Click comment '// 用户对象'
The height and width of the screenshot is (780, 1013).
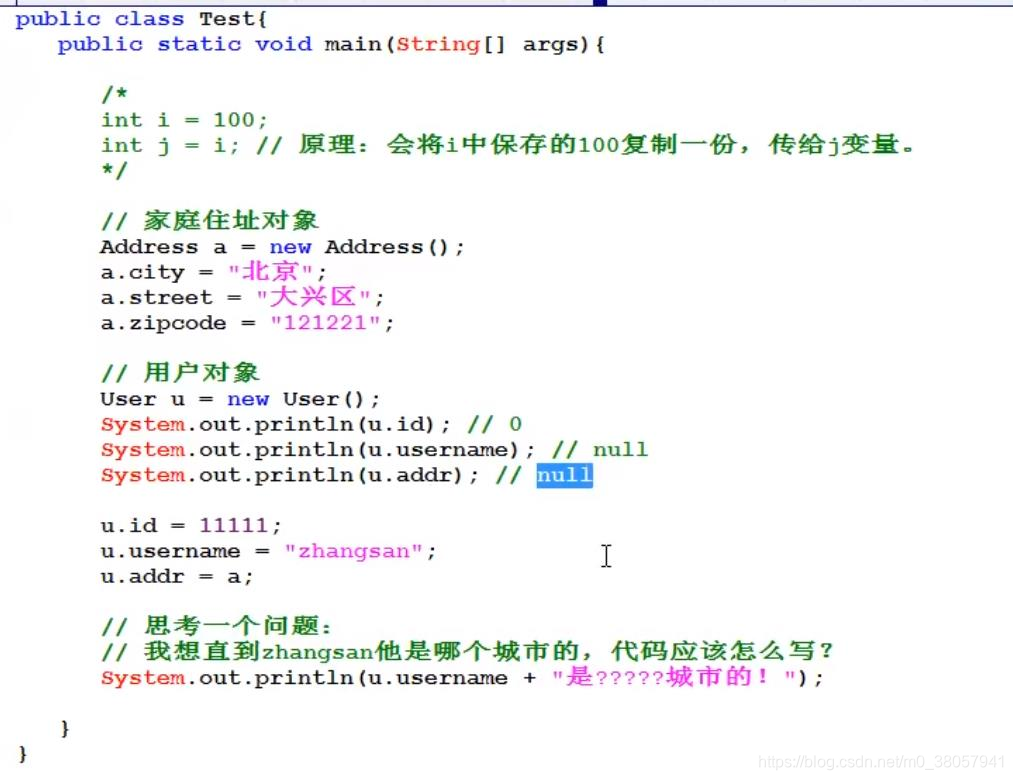point(180,373)
